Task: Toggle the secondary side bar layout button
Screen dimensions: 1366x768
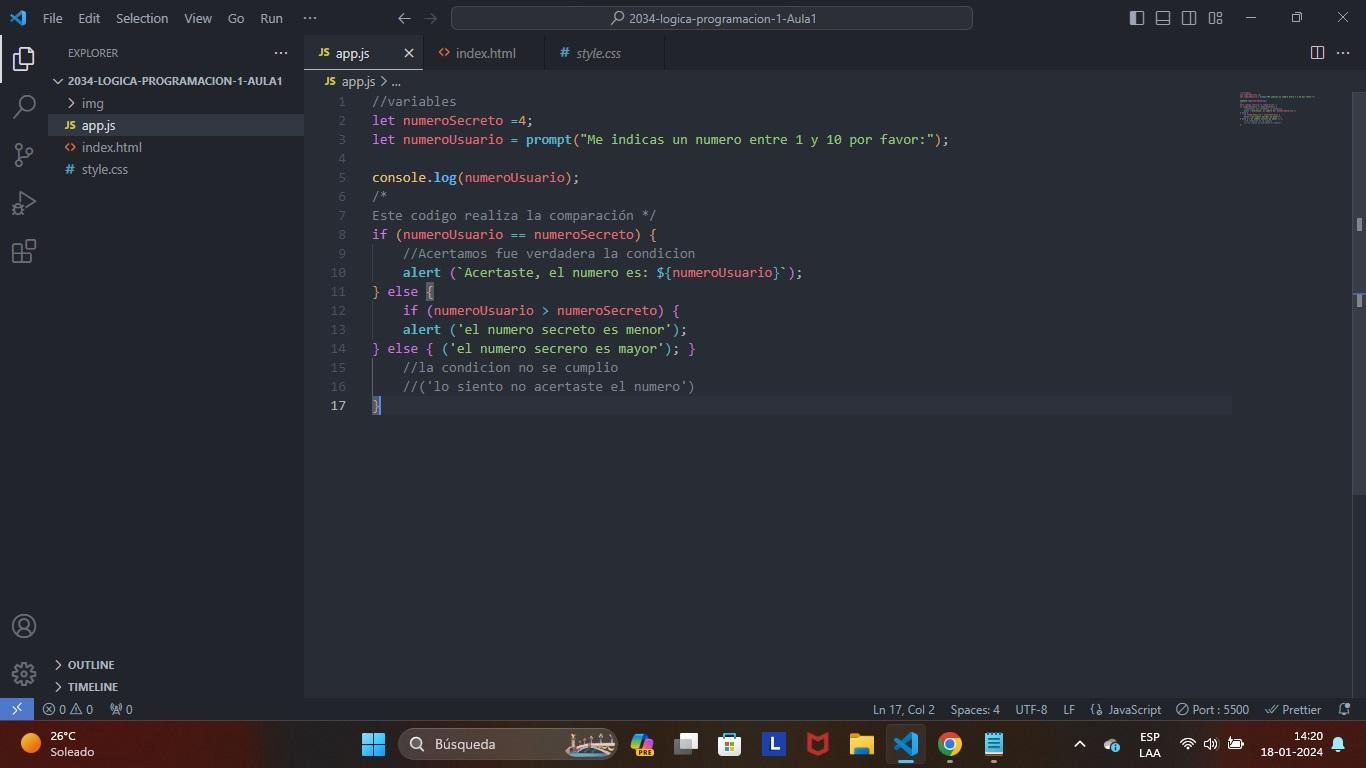Action: (1189, 18)
